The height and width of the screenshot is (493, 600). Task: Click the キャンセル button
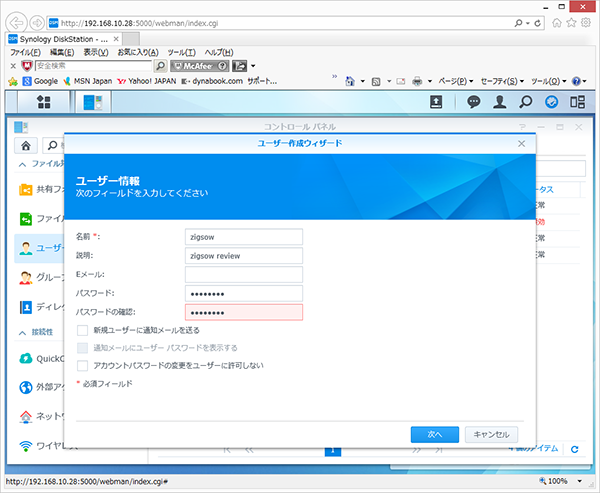click(x=491, y=434)
